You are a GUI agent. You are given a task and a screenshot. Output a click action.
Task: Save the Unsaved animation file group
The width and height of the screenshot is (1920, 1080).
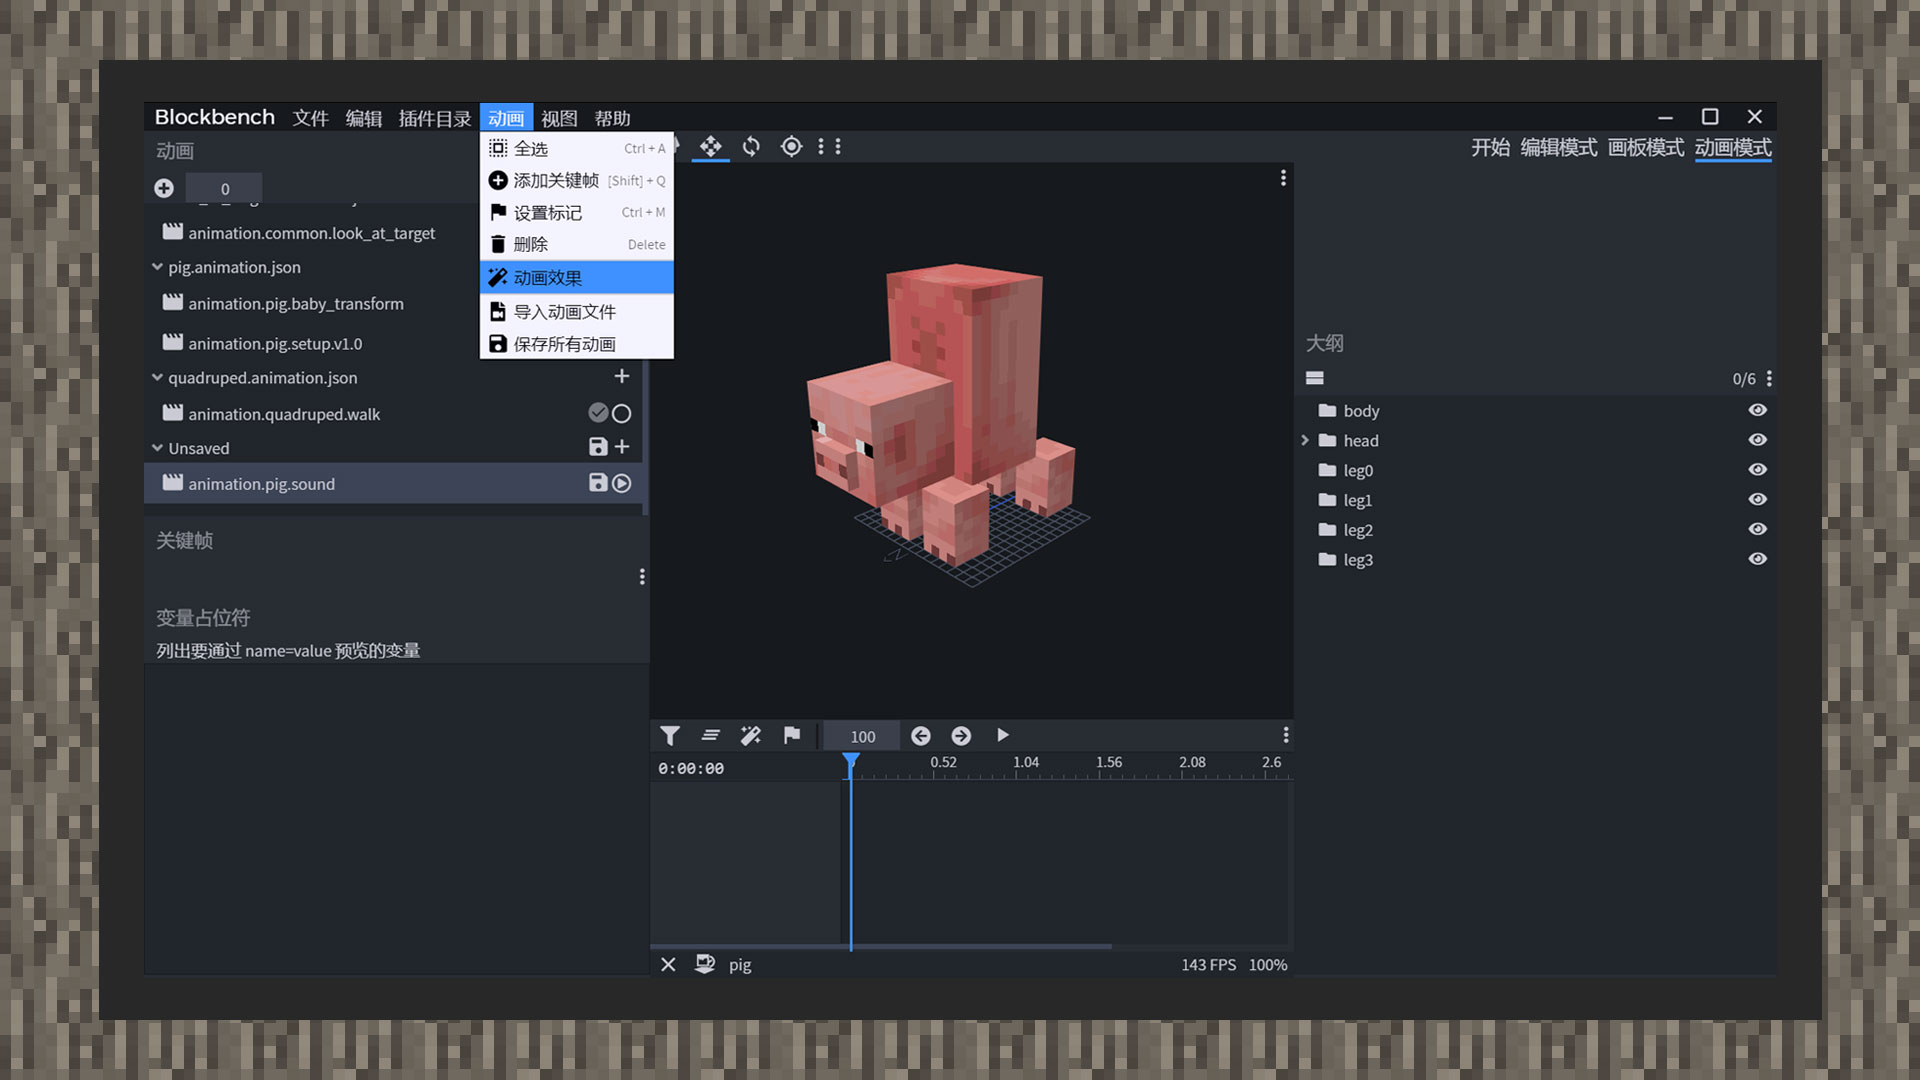(x=598, y=447)
